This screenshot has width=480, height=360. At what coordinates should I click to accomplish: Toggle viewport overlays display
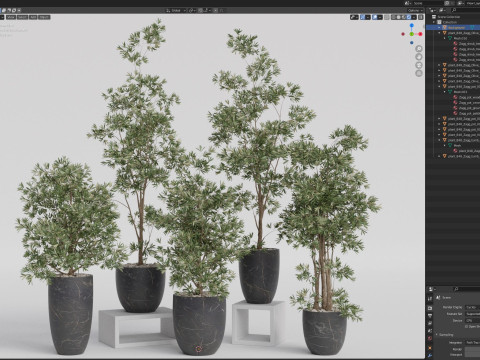pos(375,17)
